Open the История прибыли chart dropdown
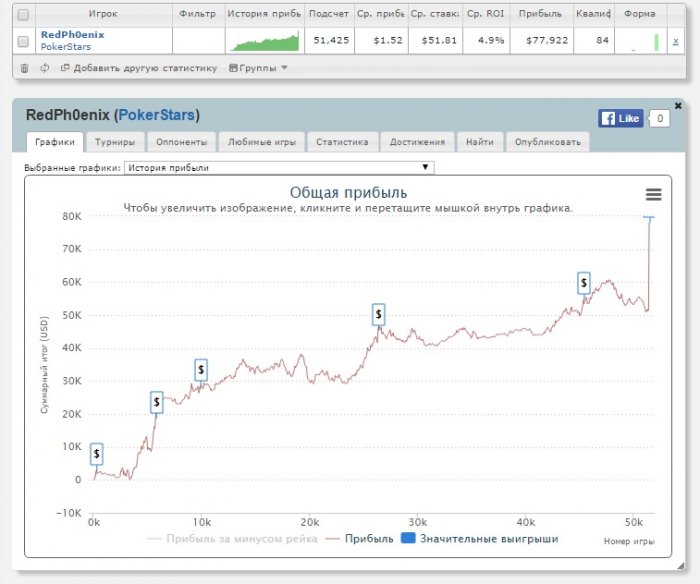700x584 pixels. click(279, 167)
